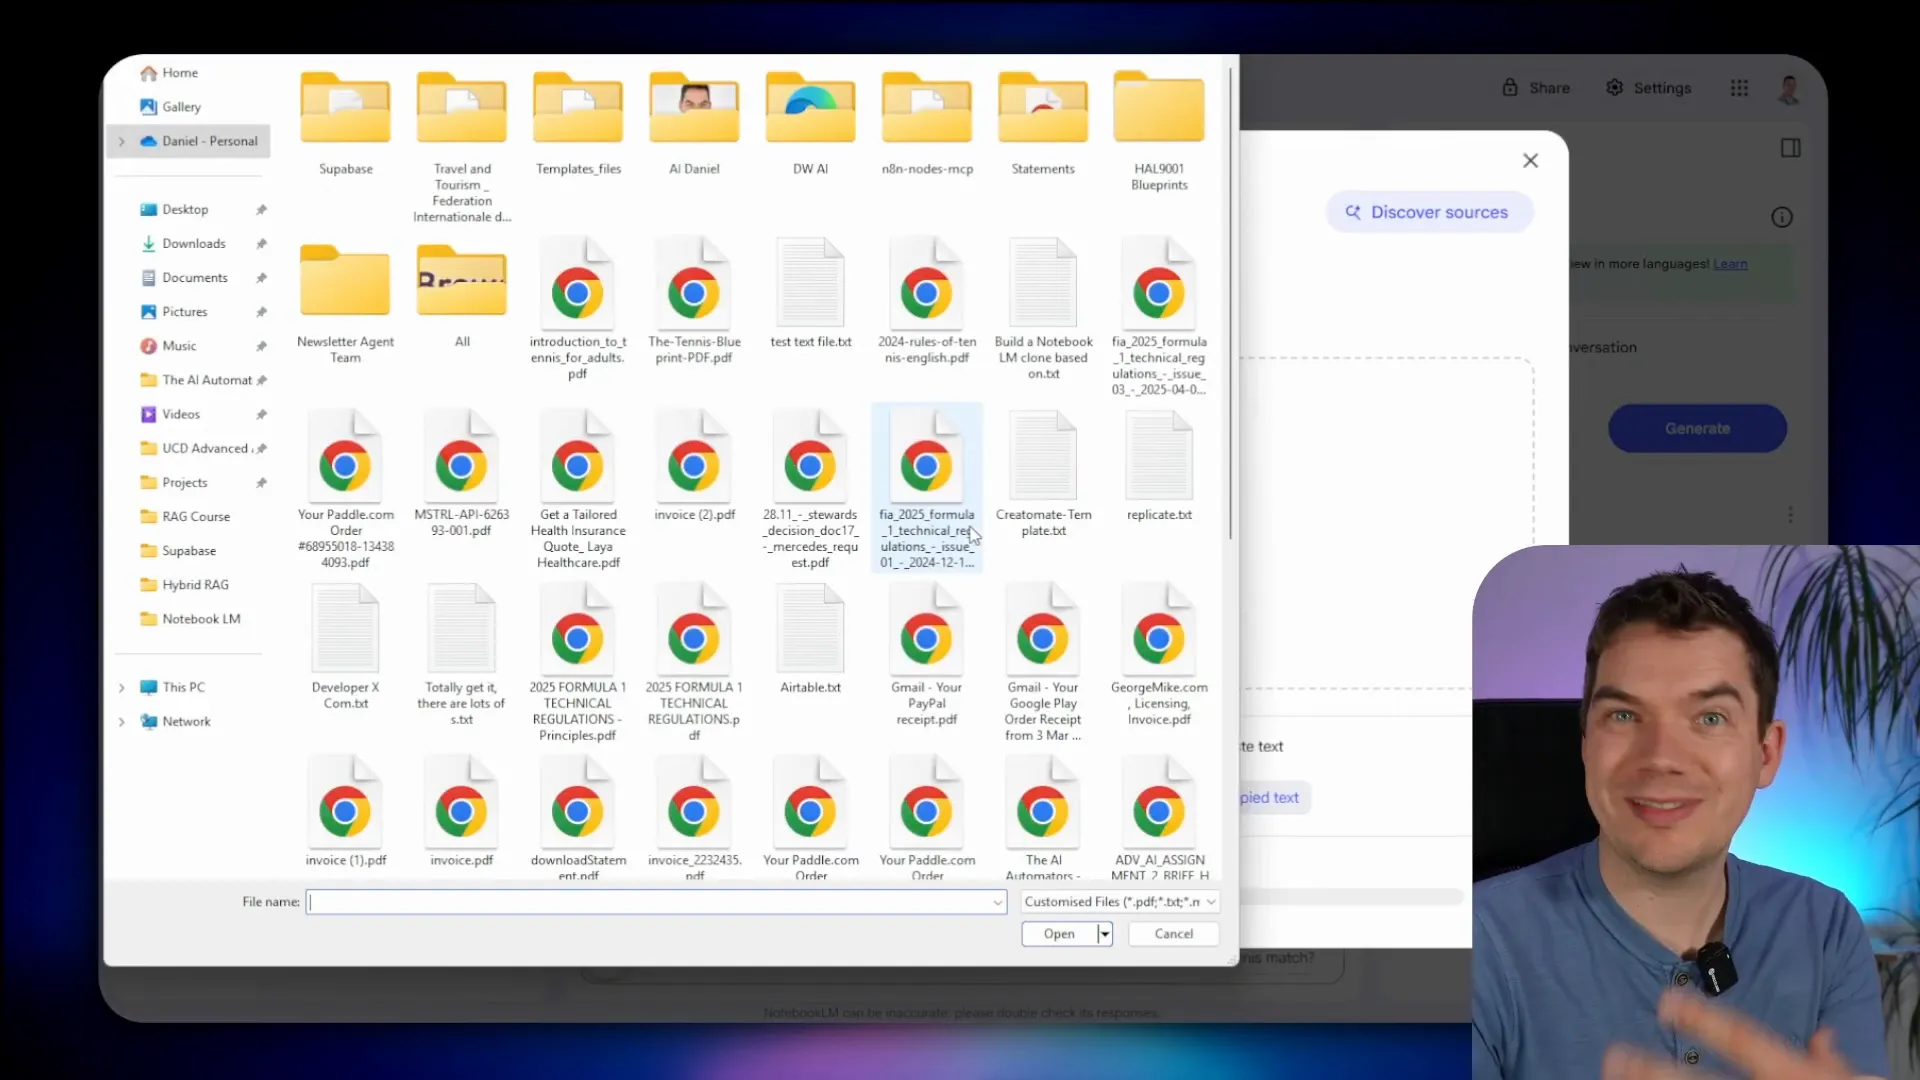1920x1080 pixels.
Task: Open the Open button split arrow
Action: 1105,934
